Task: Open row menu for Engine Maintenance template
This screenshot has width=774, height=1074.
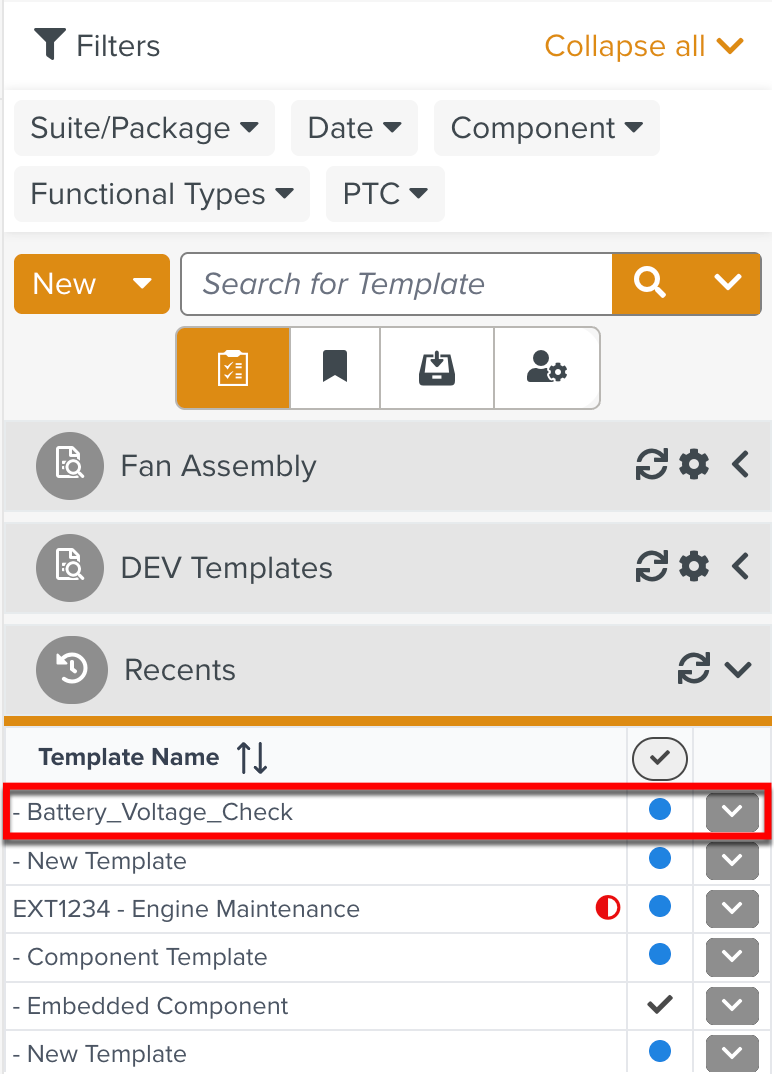Action: click(x=732, y=908)
